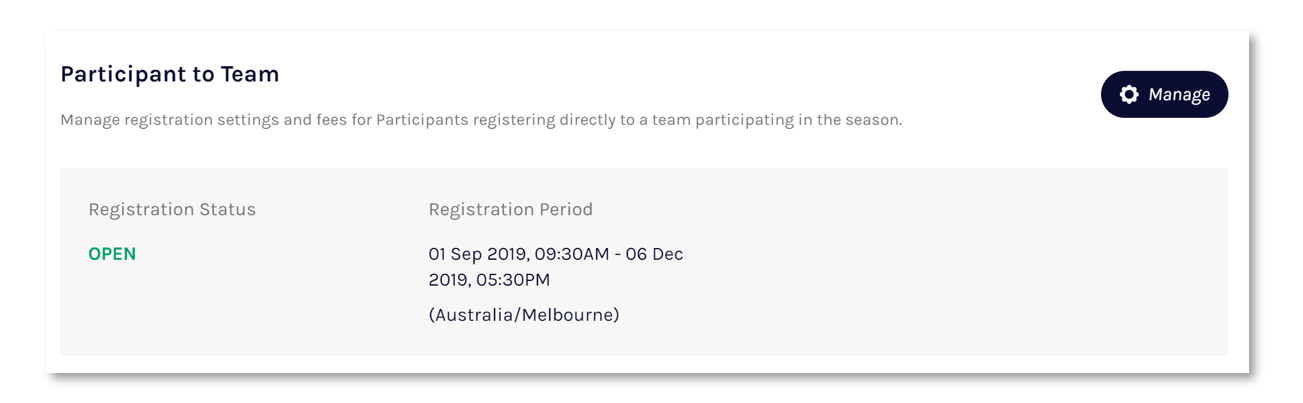Viewport: 1303px width, 403px height.
Task: Click the registration settings description text
Action: 481,120
